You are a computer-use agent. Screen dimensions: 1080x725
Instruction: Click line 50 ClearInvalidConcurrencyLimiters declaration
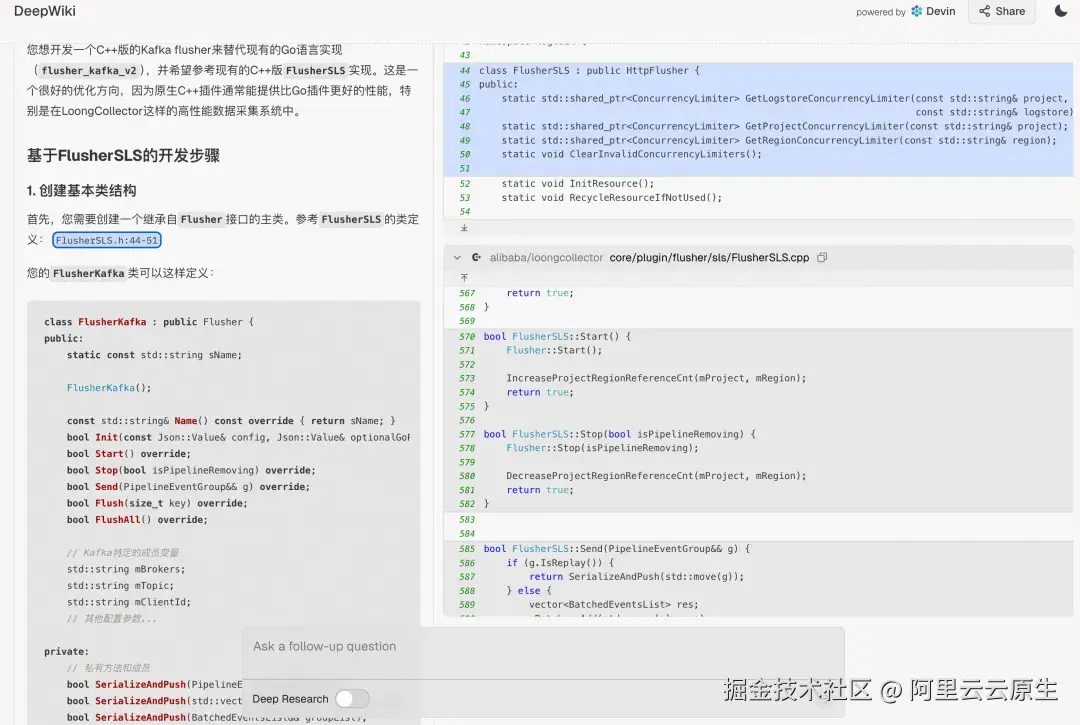click(632, 154)
